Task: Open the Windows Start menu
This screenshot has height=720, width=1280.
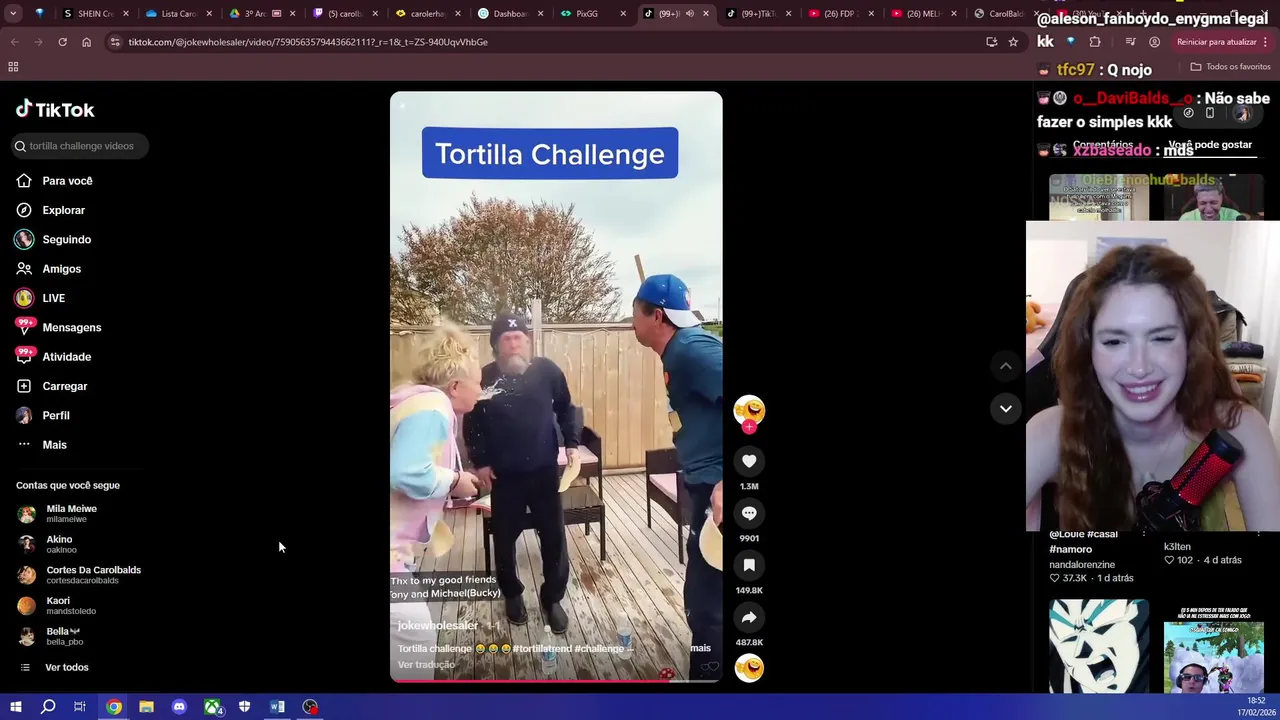Action: pos(15,707)
